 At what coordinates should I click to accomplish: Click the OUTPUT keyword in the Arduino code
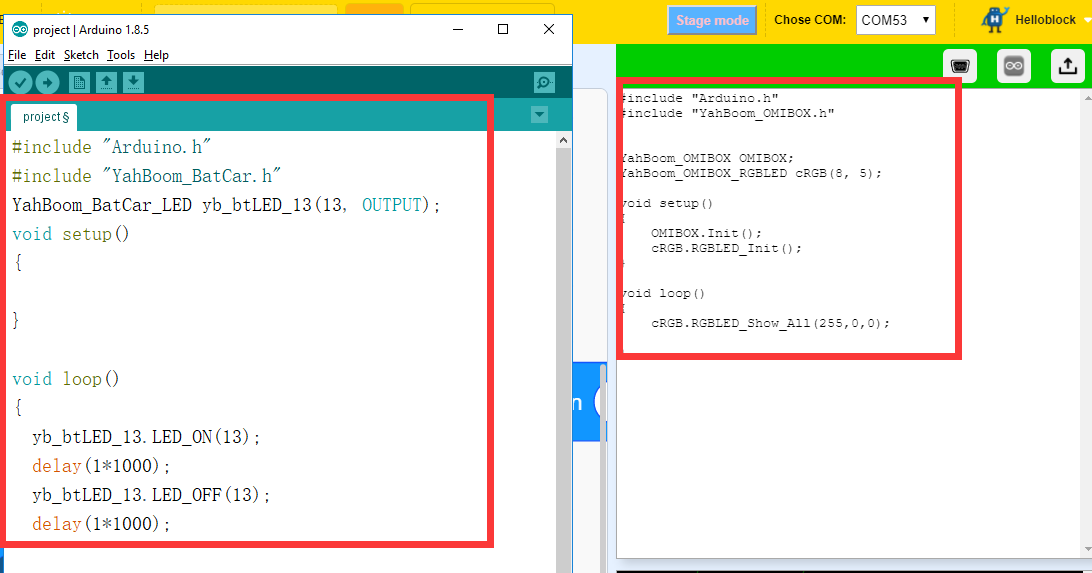[x=391, y=205]
